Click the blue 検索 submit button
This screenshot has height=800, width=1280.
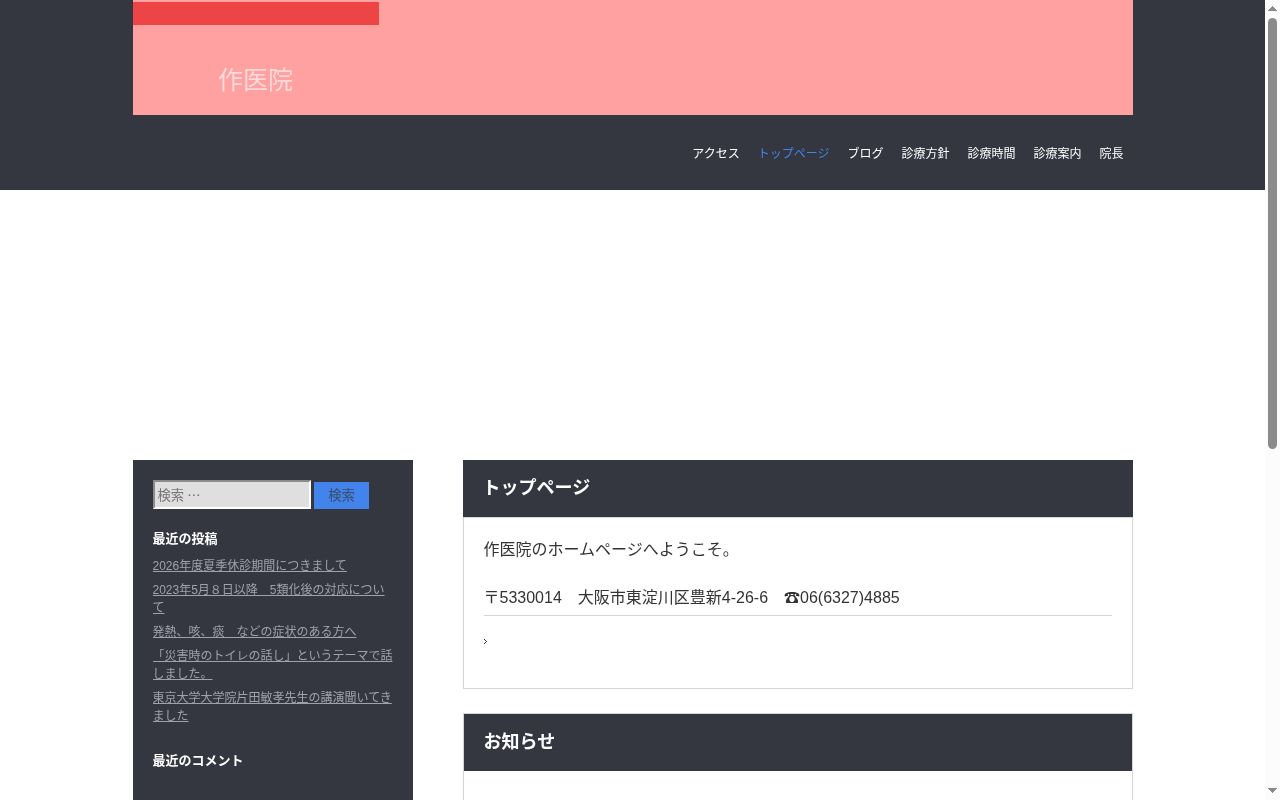pyautogui.click(x=341, y=495)
